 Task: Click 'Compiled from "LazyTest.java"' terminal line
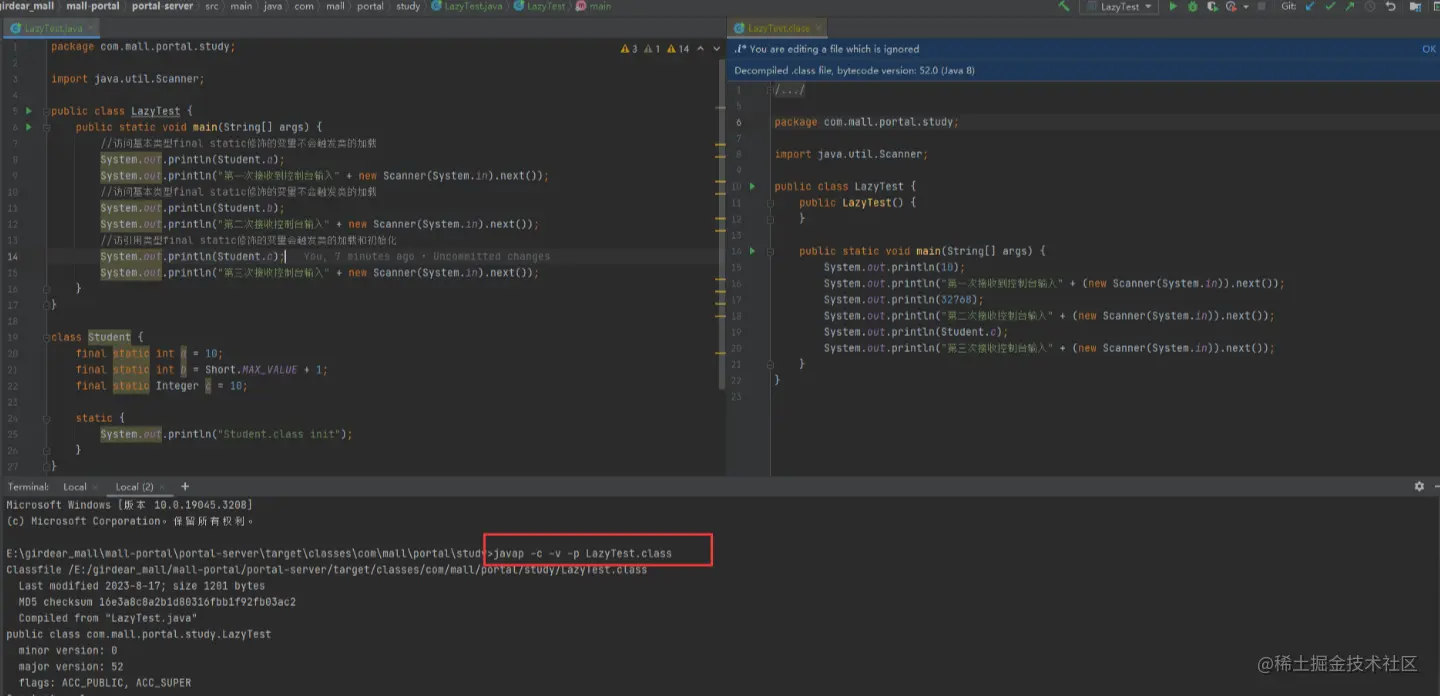click(107, 618)
